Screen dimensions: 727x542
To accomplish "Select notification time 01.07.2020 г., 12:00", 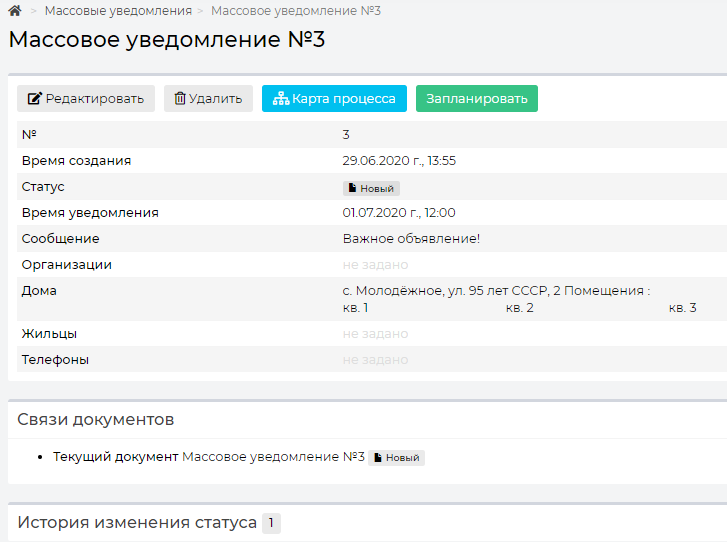I will click(399, 212).
